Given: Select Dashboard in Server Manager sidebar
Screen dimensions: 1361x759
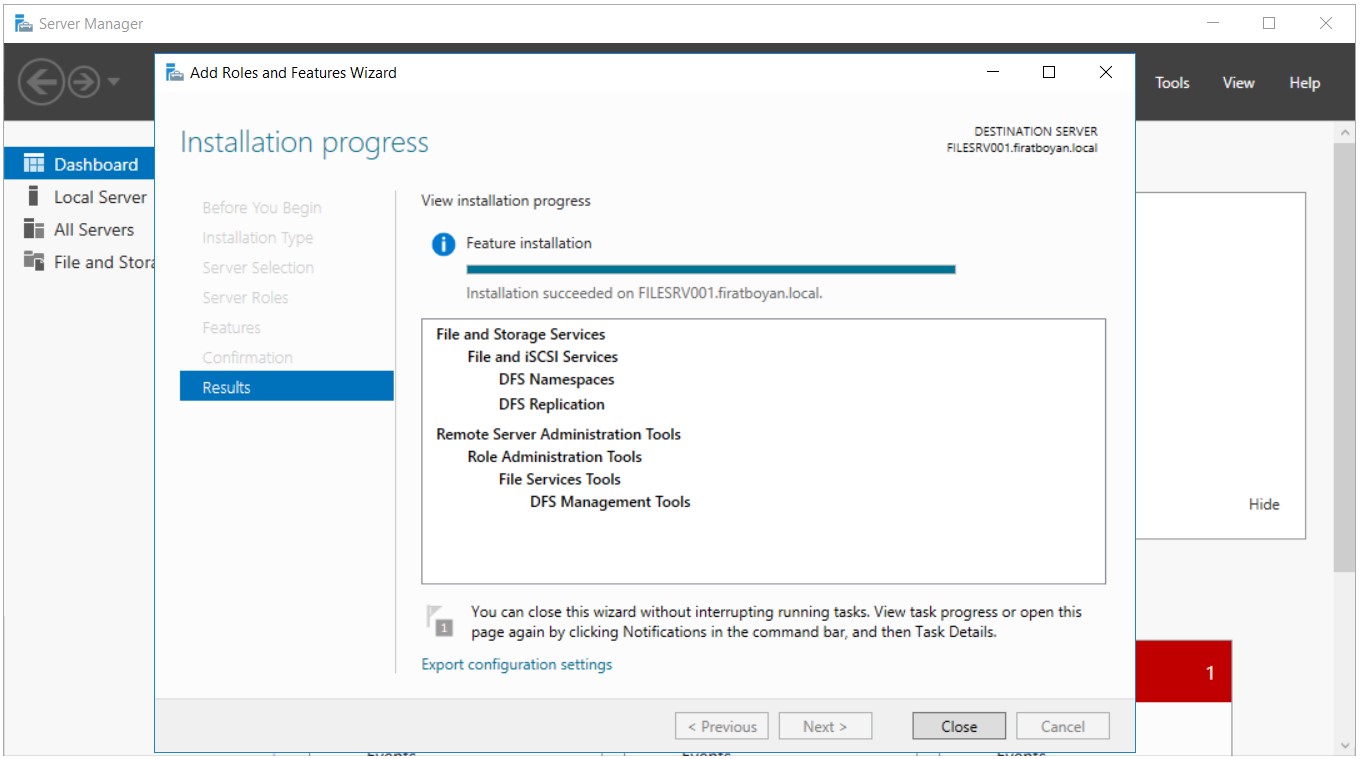Looking at the screenshot, I should (80, 164).
